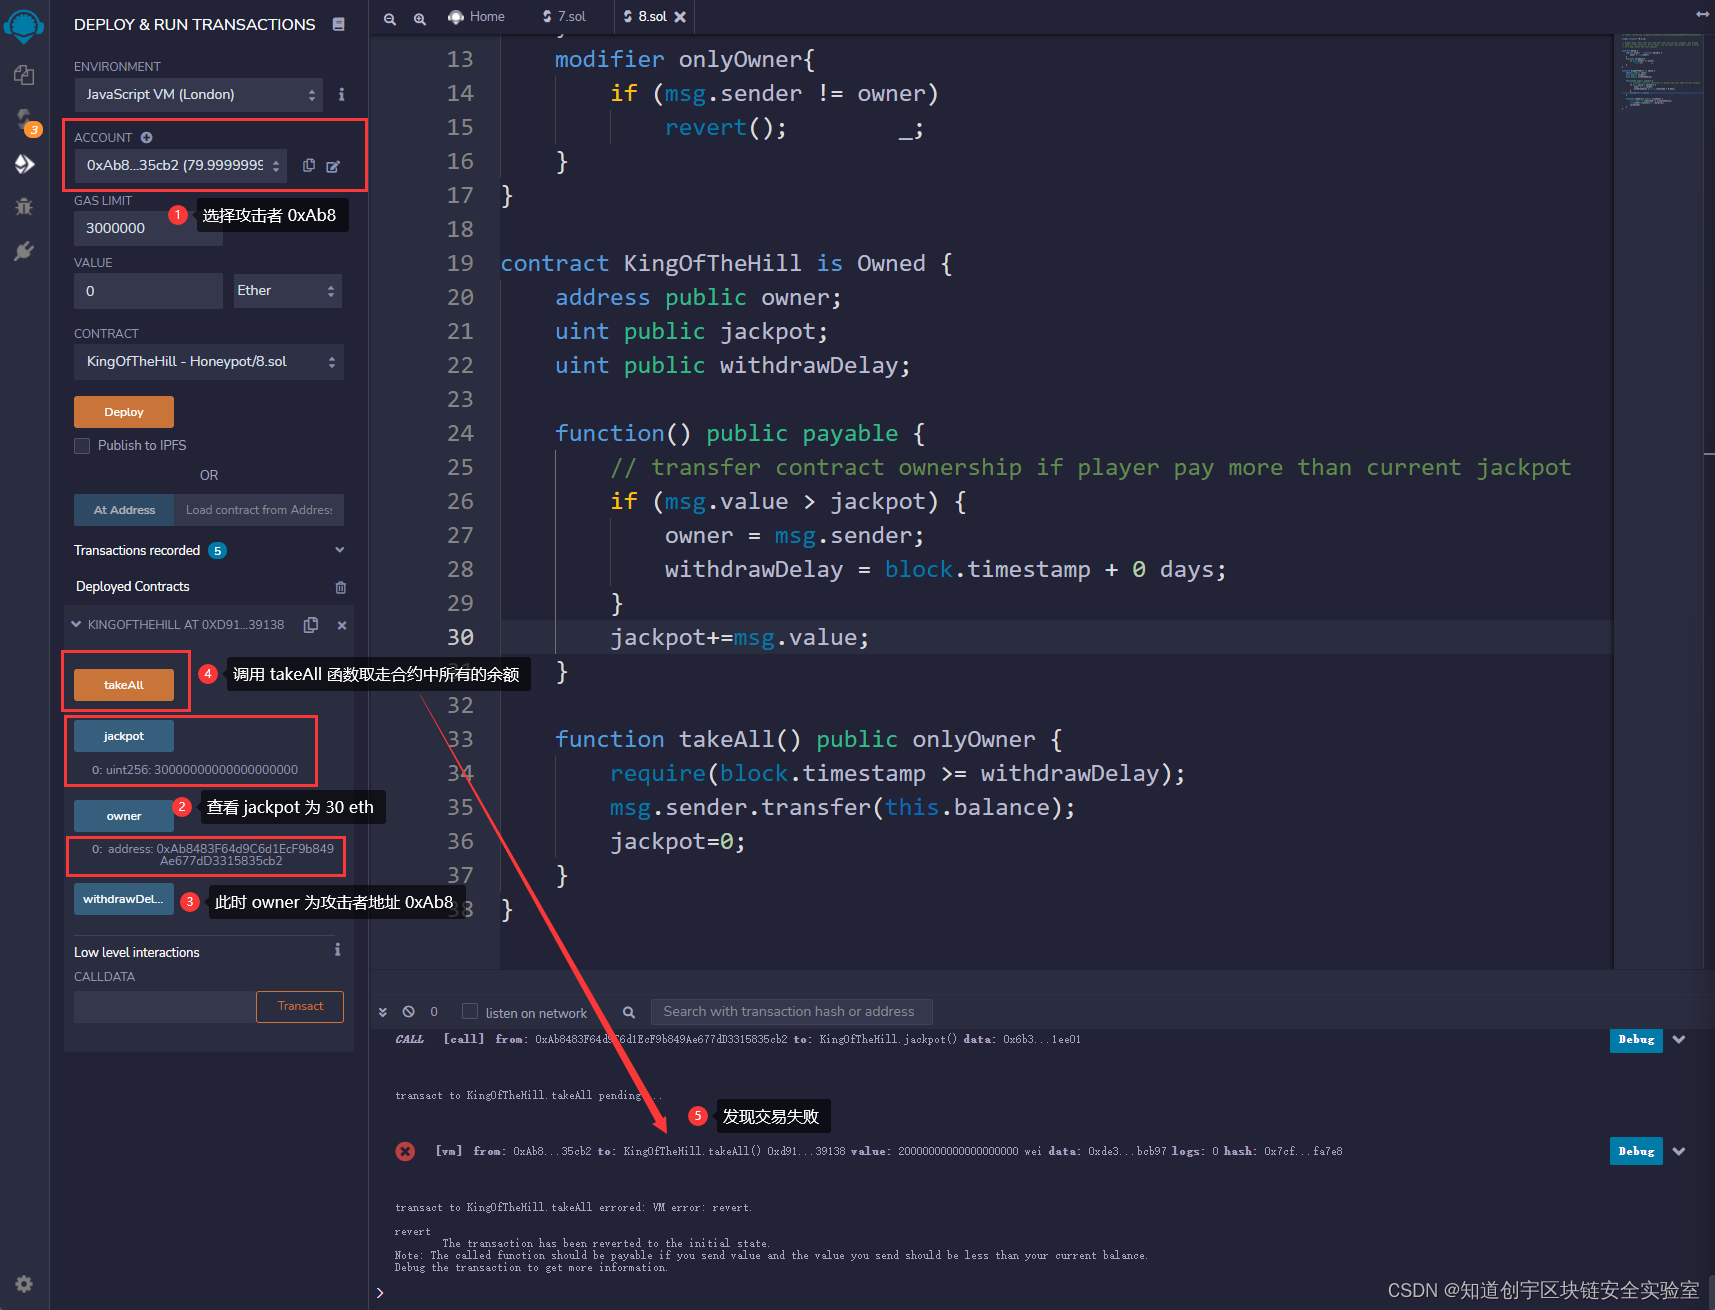This screenshot has height=1310, width=1715.
Task: Debug the jackpot call entry
Action: 1636,1039
